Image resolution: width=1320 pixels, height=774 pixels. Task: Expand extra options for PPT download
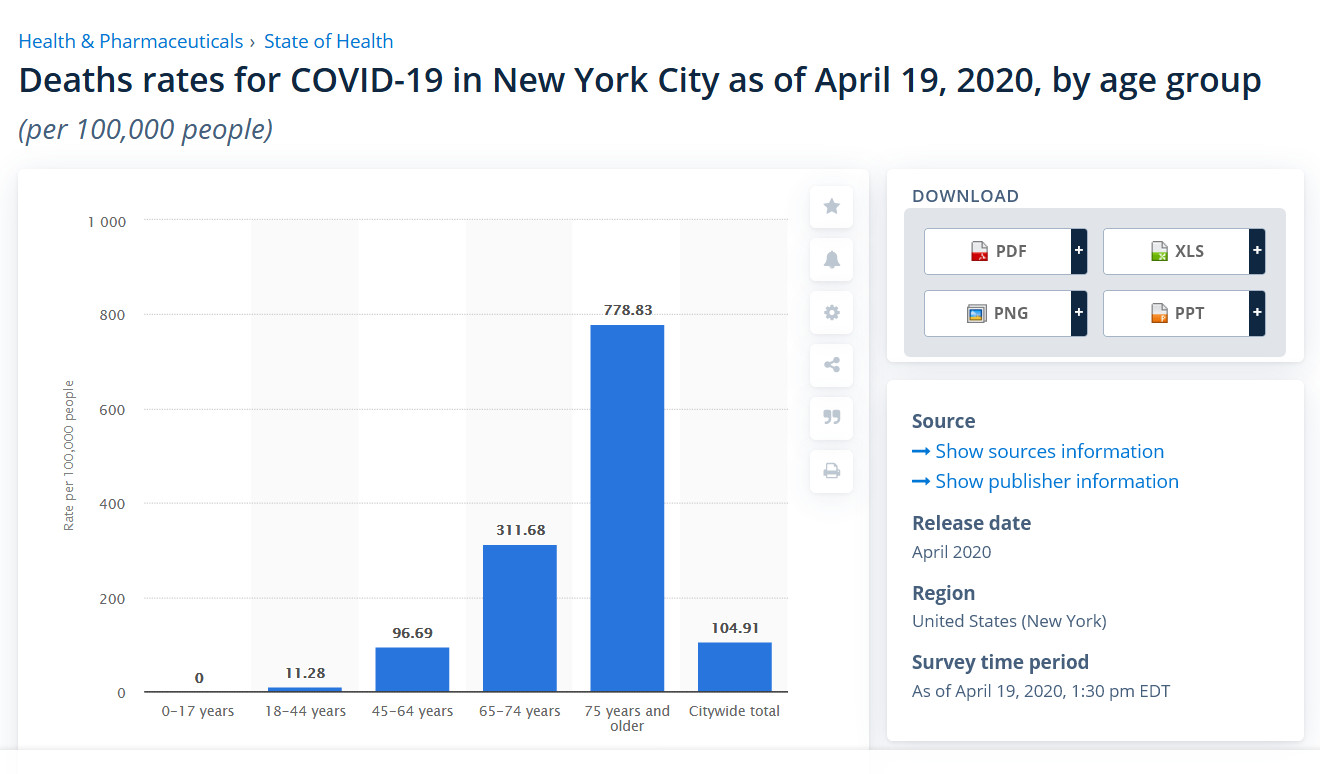point(1257,313)
